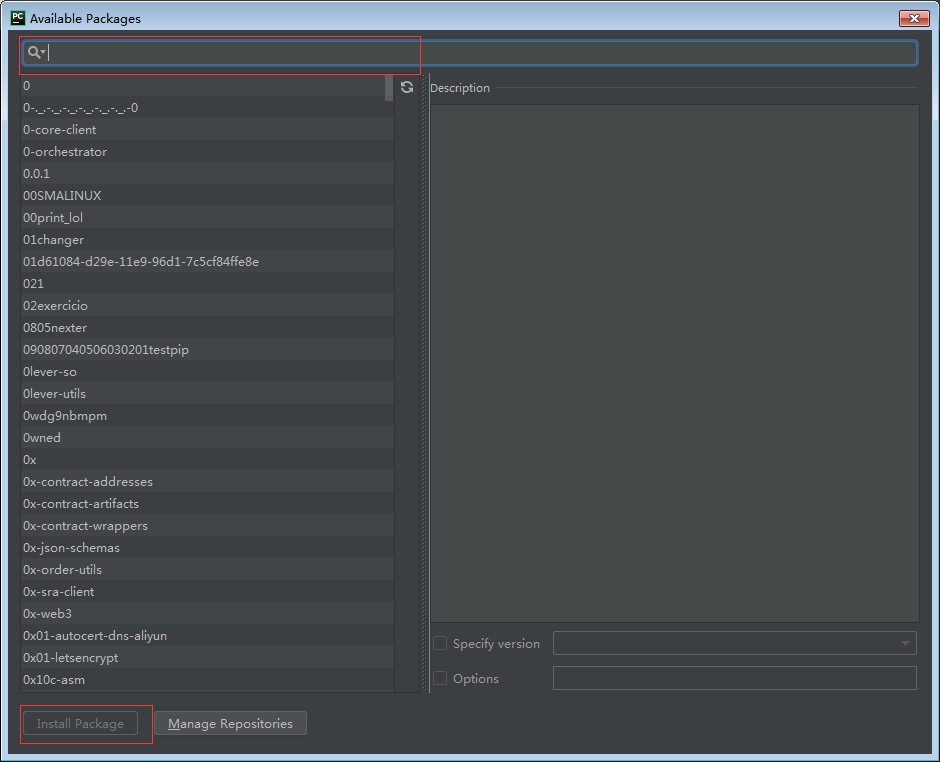Select the 02exercicio package
The height and width of the screenshot is (762, 940).
(207, 306)
